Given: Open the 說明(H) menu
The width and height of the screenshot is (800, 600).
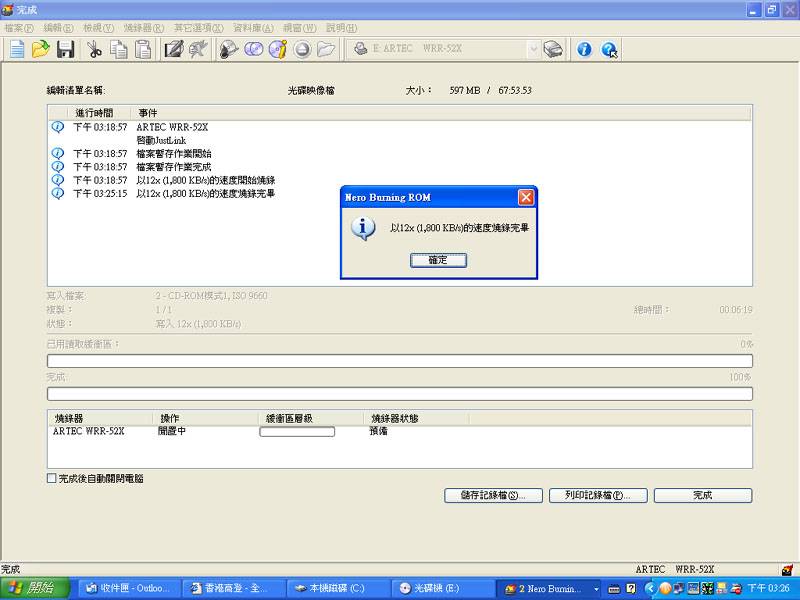Looking at the screenshot, I should click(x=341, y=28).
